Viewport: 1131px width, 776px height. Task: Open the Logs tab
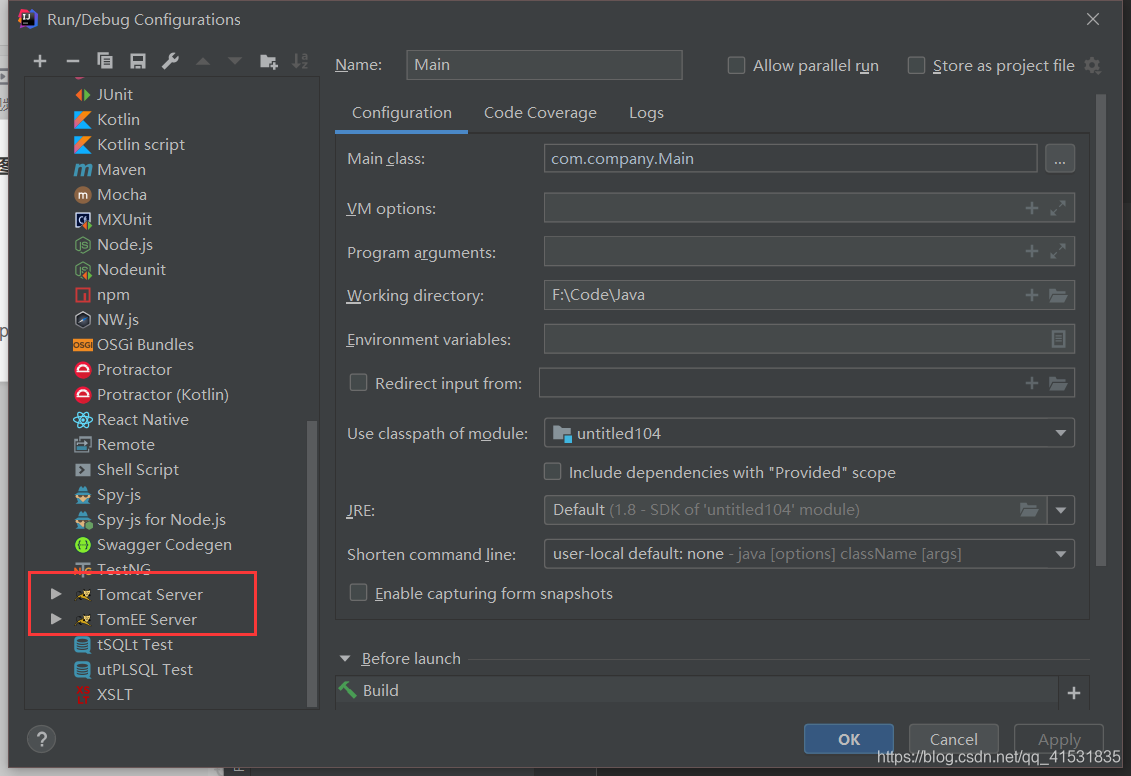click(x=646, y=113)
